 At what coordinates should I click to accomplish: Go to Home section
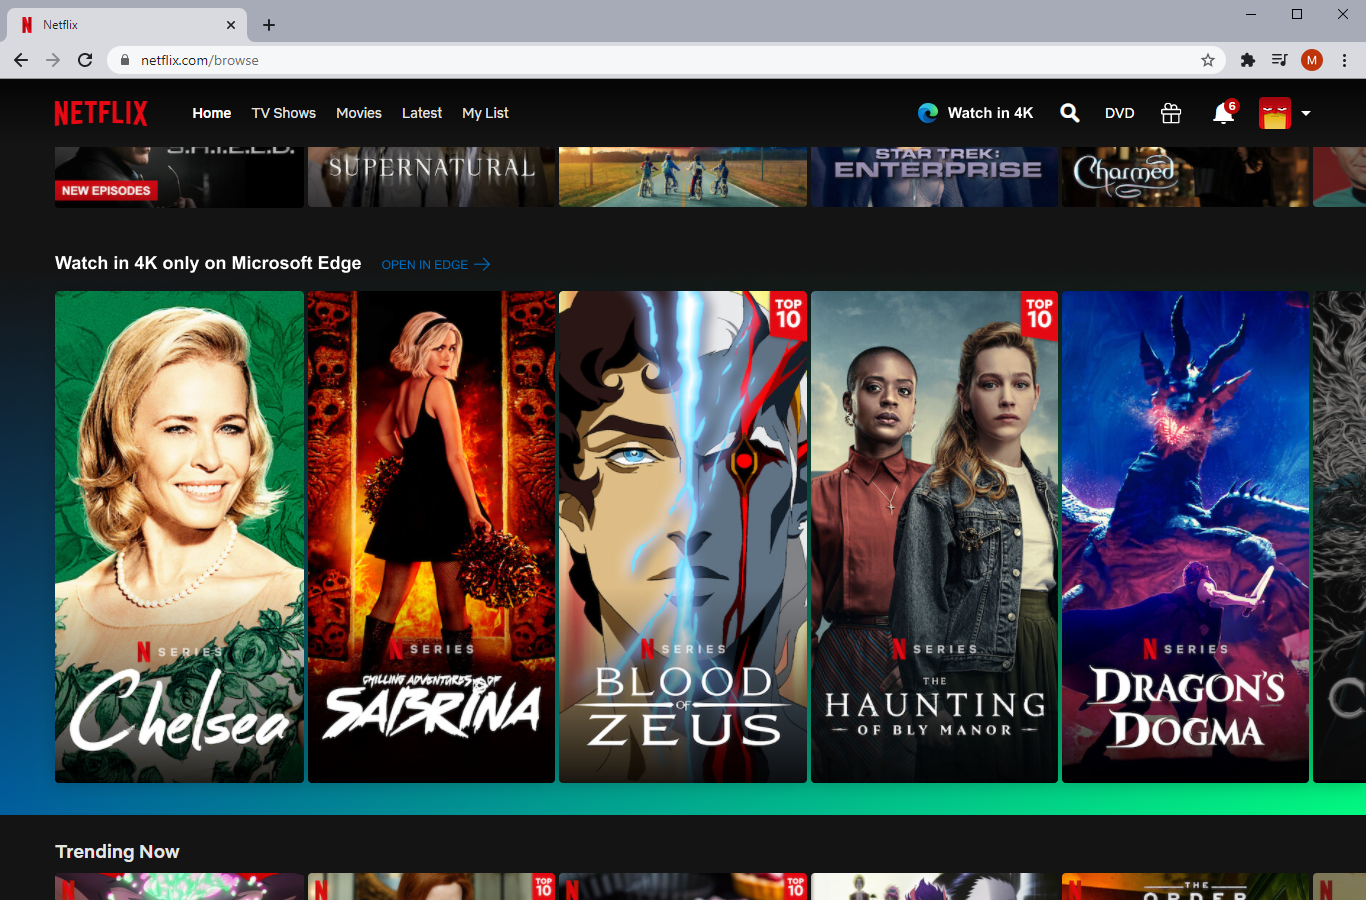[x=212, y=113]
